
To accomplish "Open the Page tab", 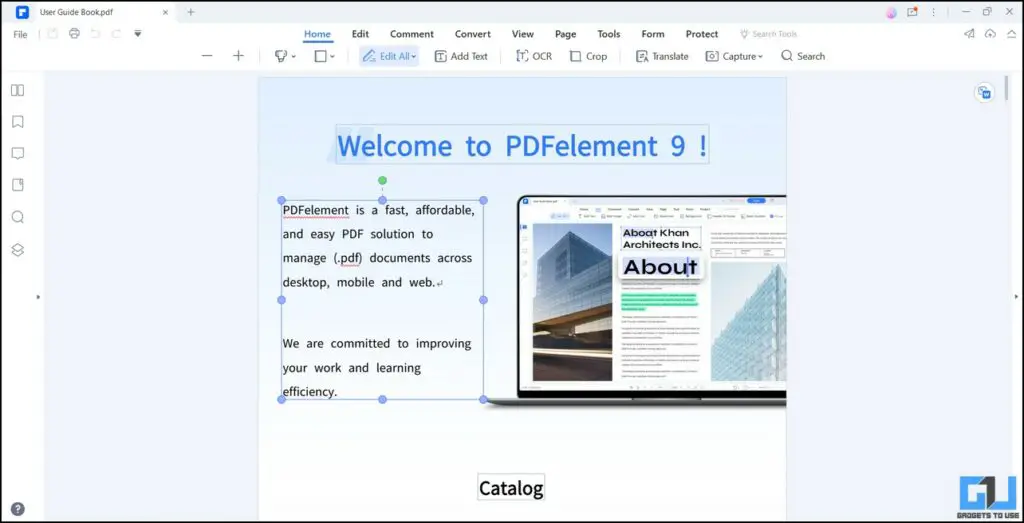I will pyautogui.click(x=566, y=34).
